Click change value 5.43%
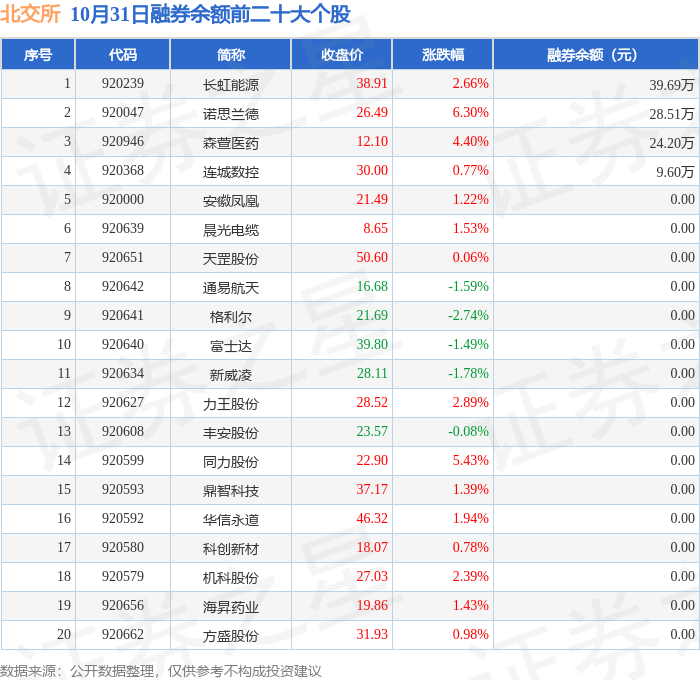Screen dimensions: 700x680 click(471, 461)
